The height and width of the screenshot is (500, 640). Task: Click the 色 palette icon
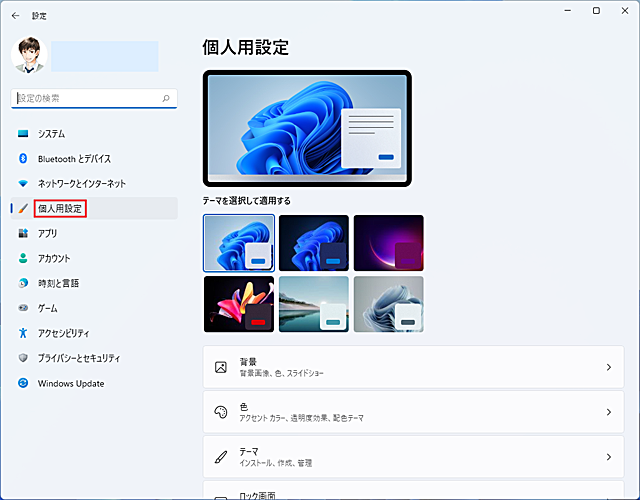point(221,412)
